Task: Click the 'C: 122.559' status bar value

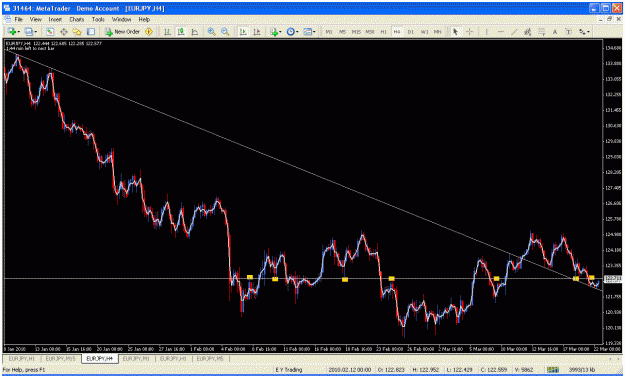Action: (493, 370)
